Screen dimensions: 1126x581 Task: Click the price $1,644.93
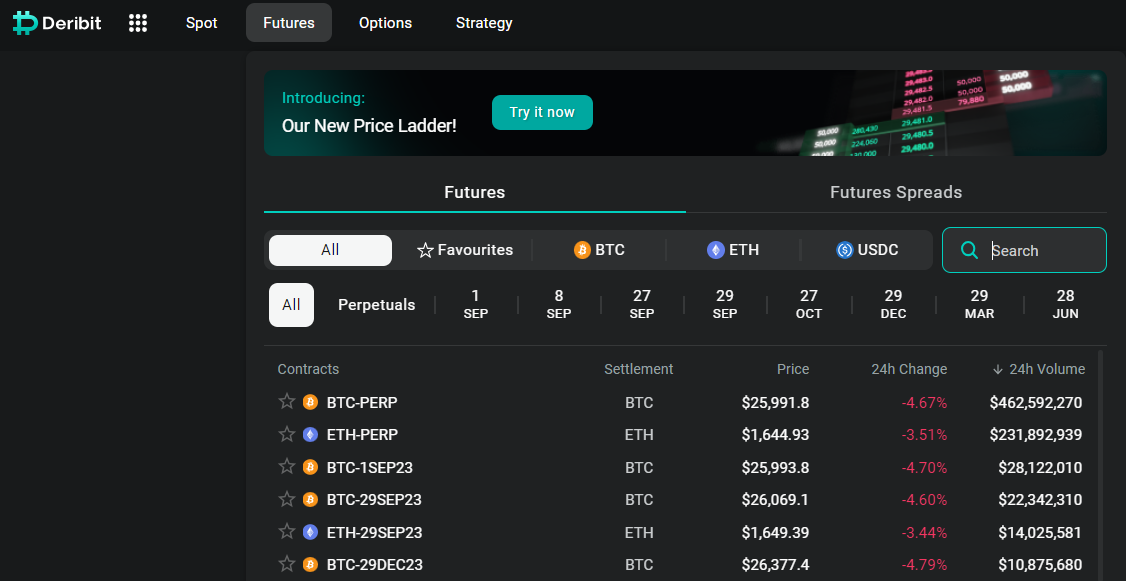coord(776,434)
